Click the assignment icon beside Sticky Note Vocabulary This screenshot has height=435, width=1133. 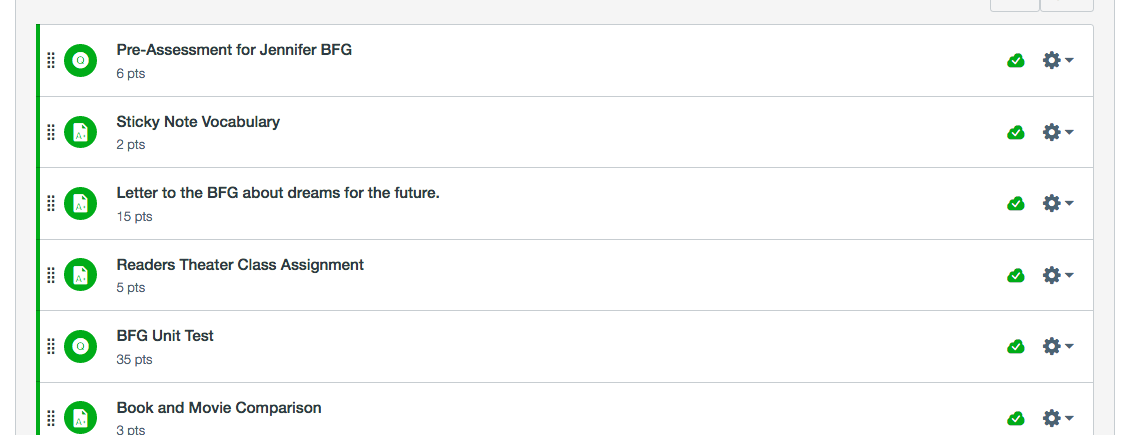coord(81,132)
